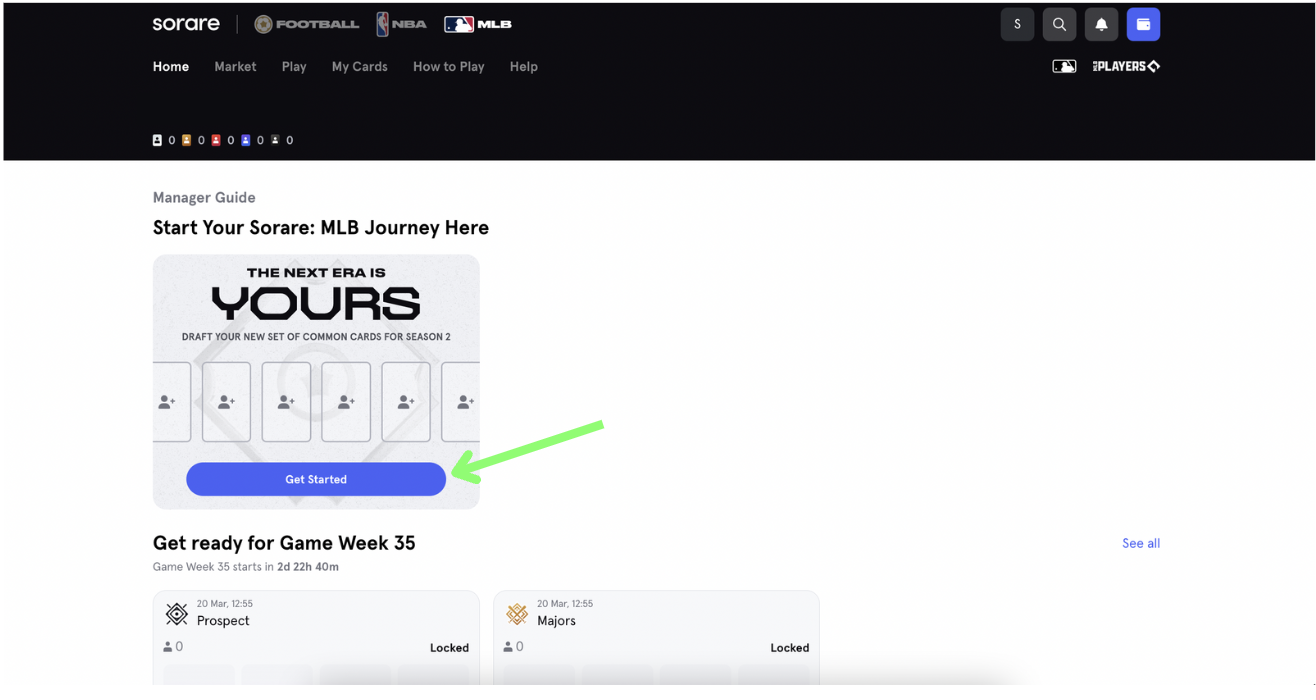This screenshot has height=700, width=1316.
Task: Open the My Cards tab
Action: [360, 66]
